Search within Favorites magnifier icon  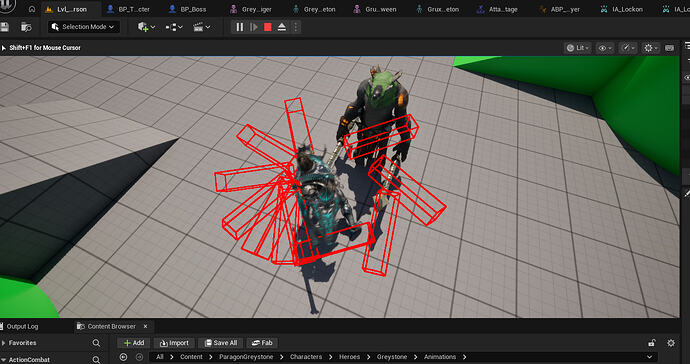(96, 343)
